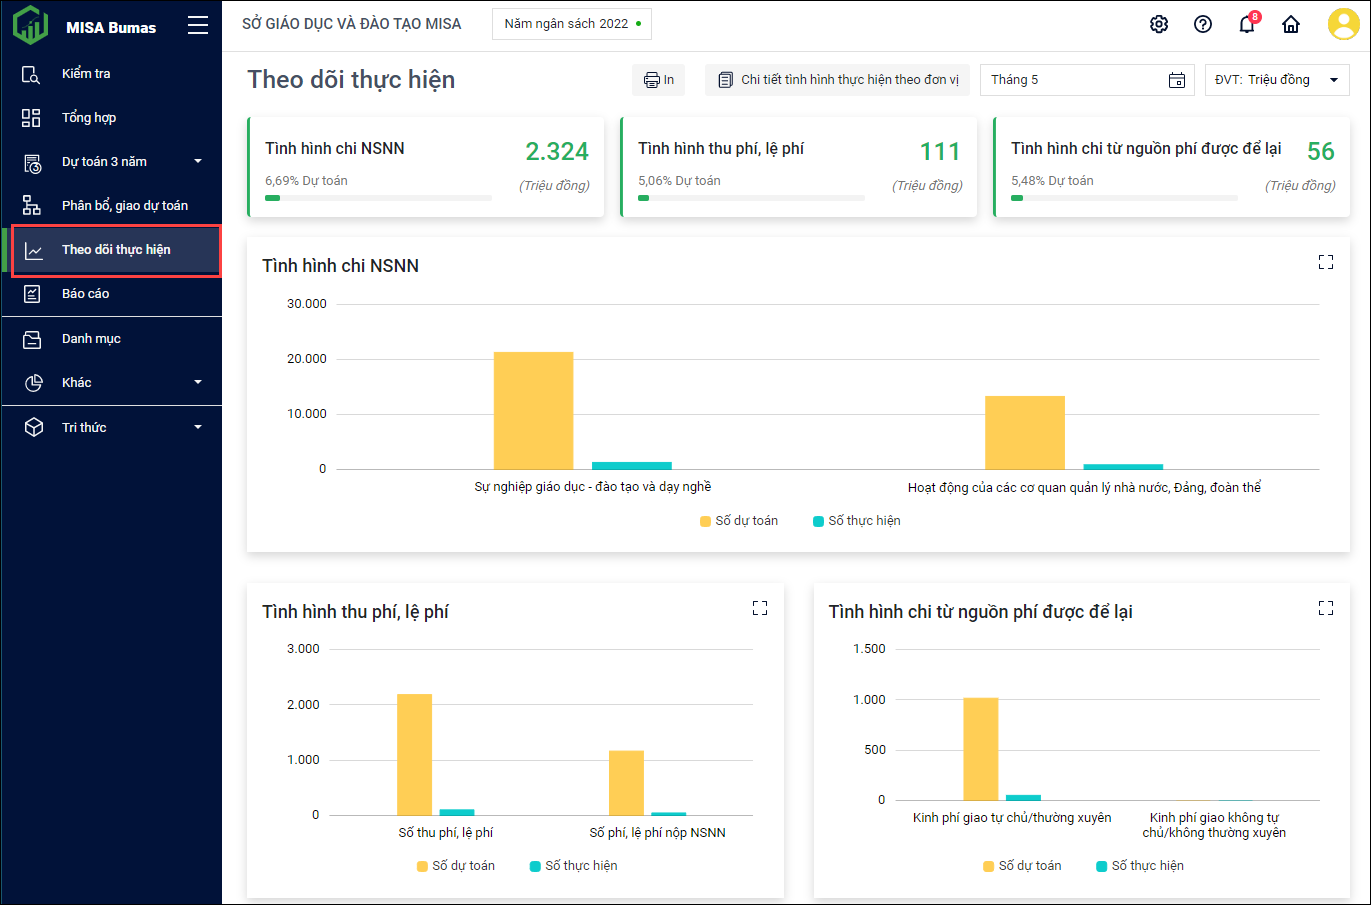This screenshot has height=905, width=1371.
Task: Open settings gear icon in header
Action: (1158, 24)
